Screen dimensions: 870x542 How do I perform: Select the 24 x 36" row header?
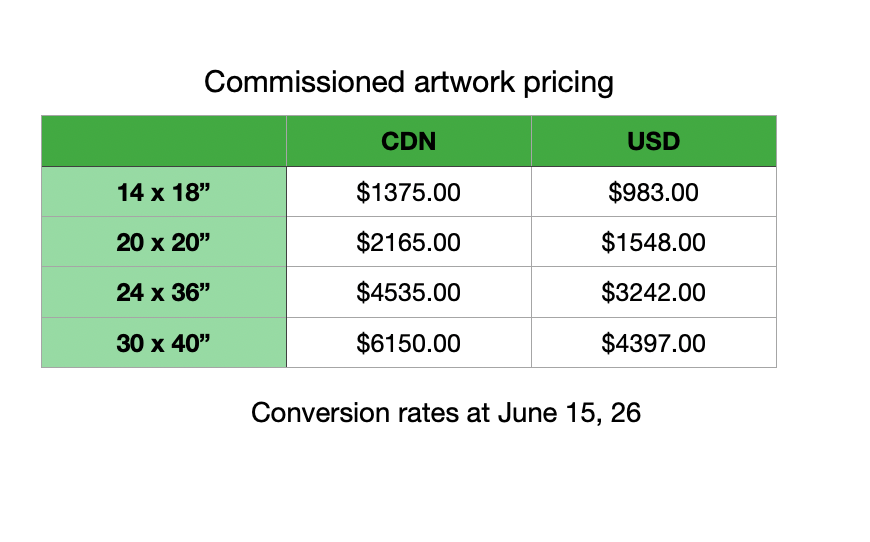164,292
